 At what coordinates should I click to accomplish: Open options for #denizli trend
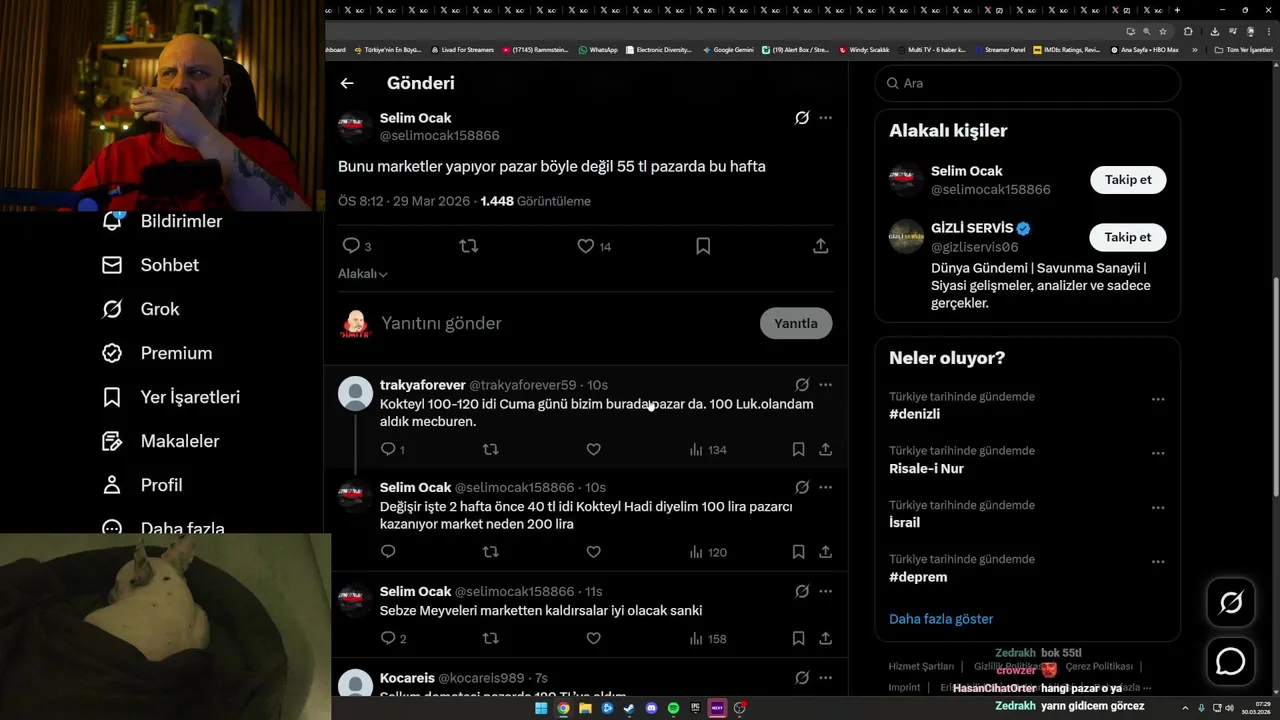coord(1158,399)
